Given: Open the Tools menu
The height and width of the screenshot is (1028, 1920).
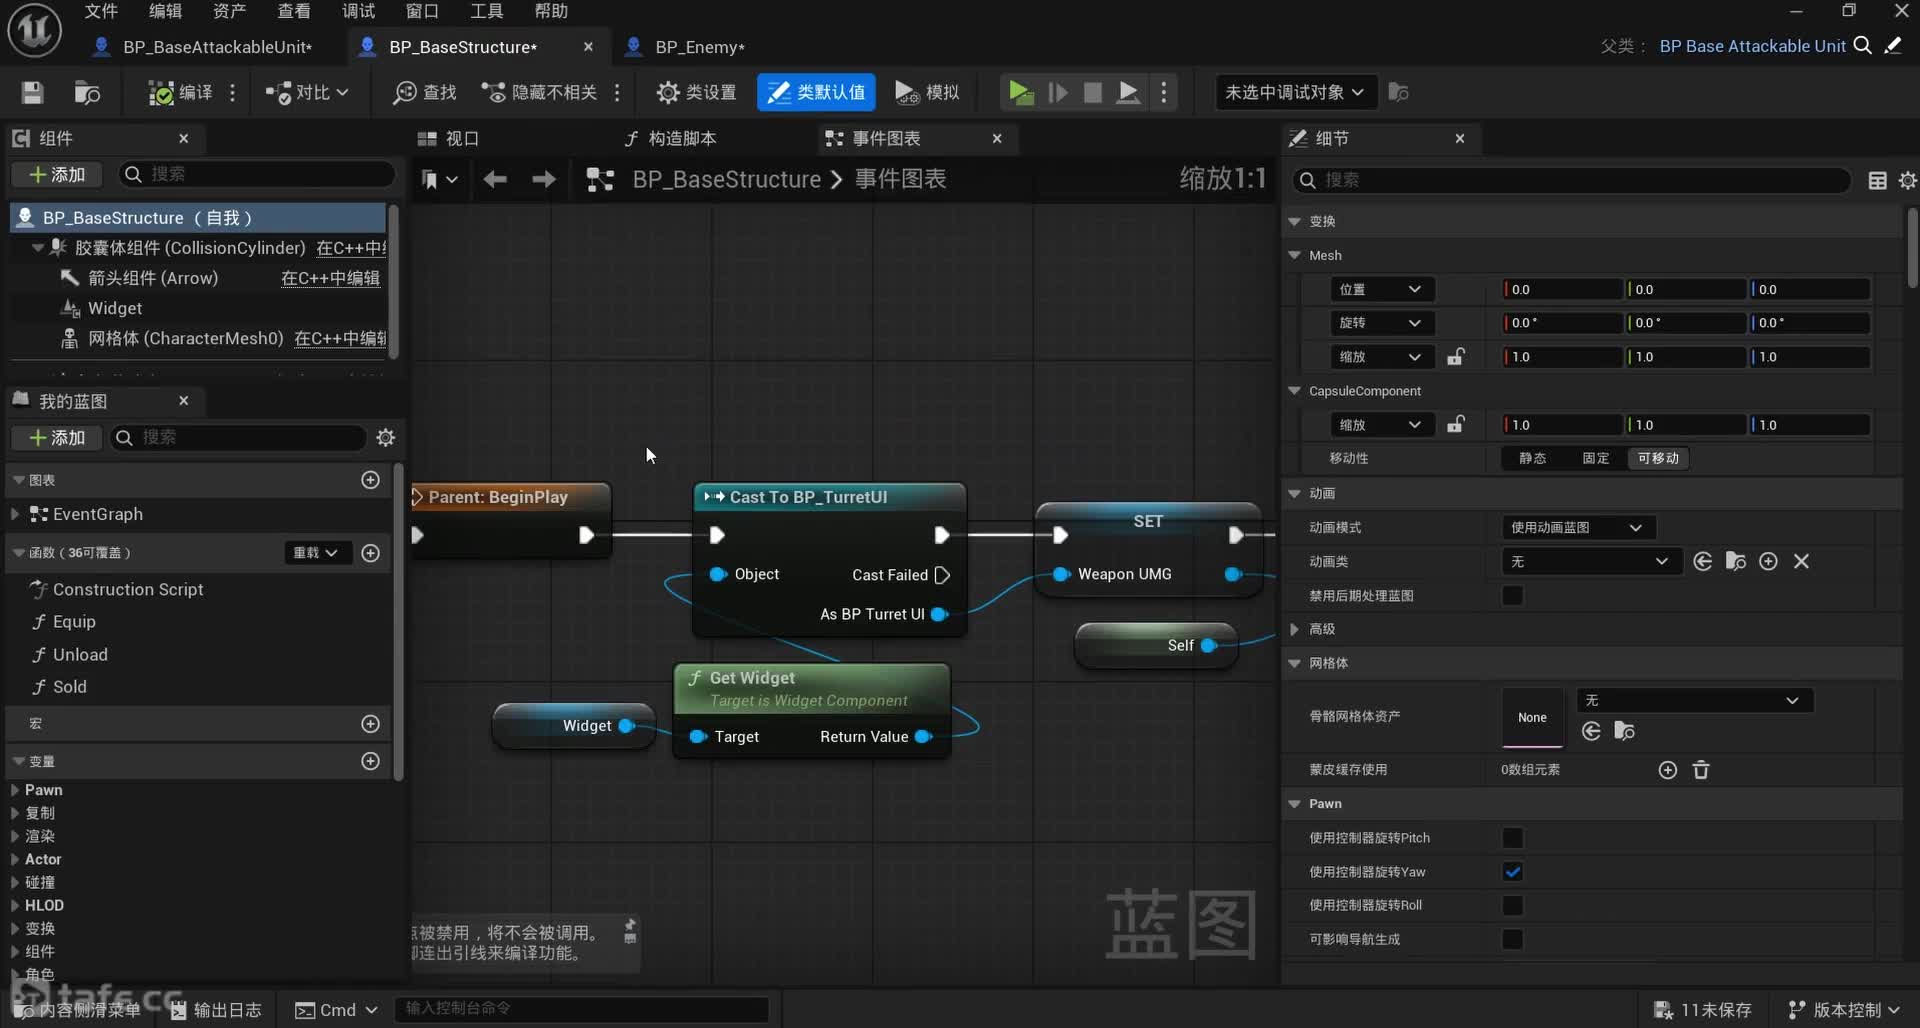Looking at the screenshot, I should 486,11.
